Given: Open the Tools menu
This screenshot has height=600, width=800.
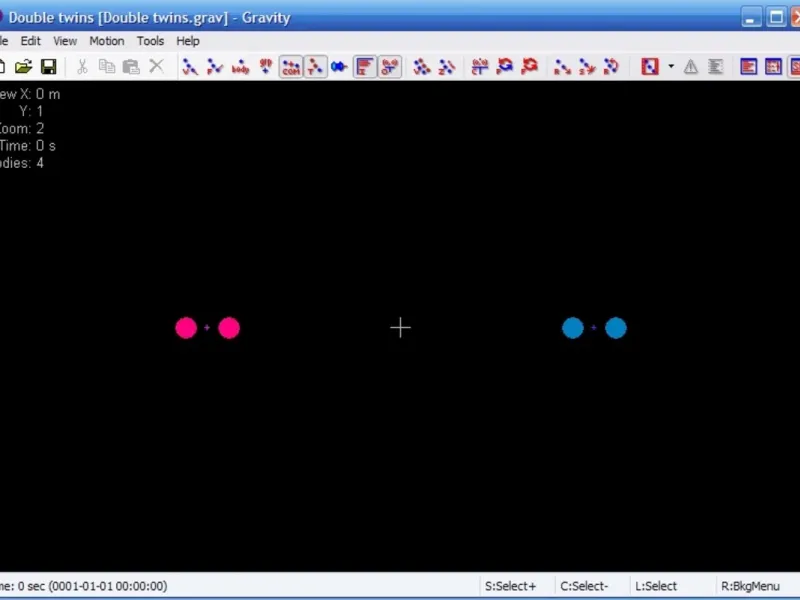Looking at the screenshot, I should (150, 41).
